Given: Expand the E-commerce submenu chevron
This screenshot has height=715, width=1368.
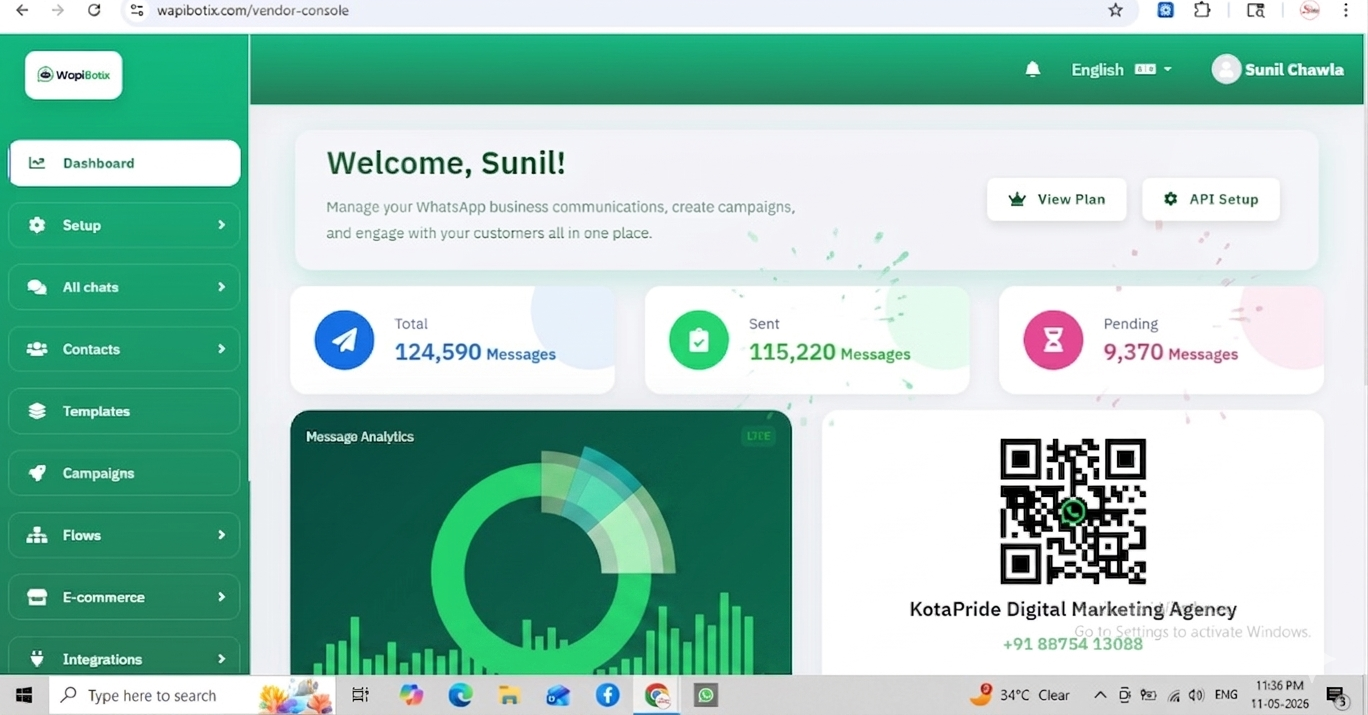Looking at the screenshot, I should tap(222, 597).
